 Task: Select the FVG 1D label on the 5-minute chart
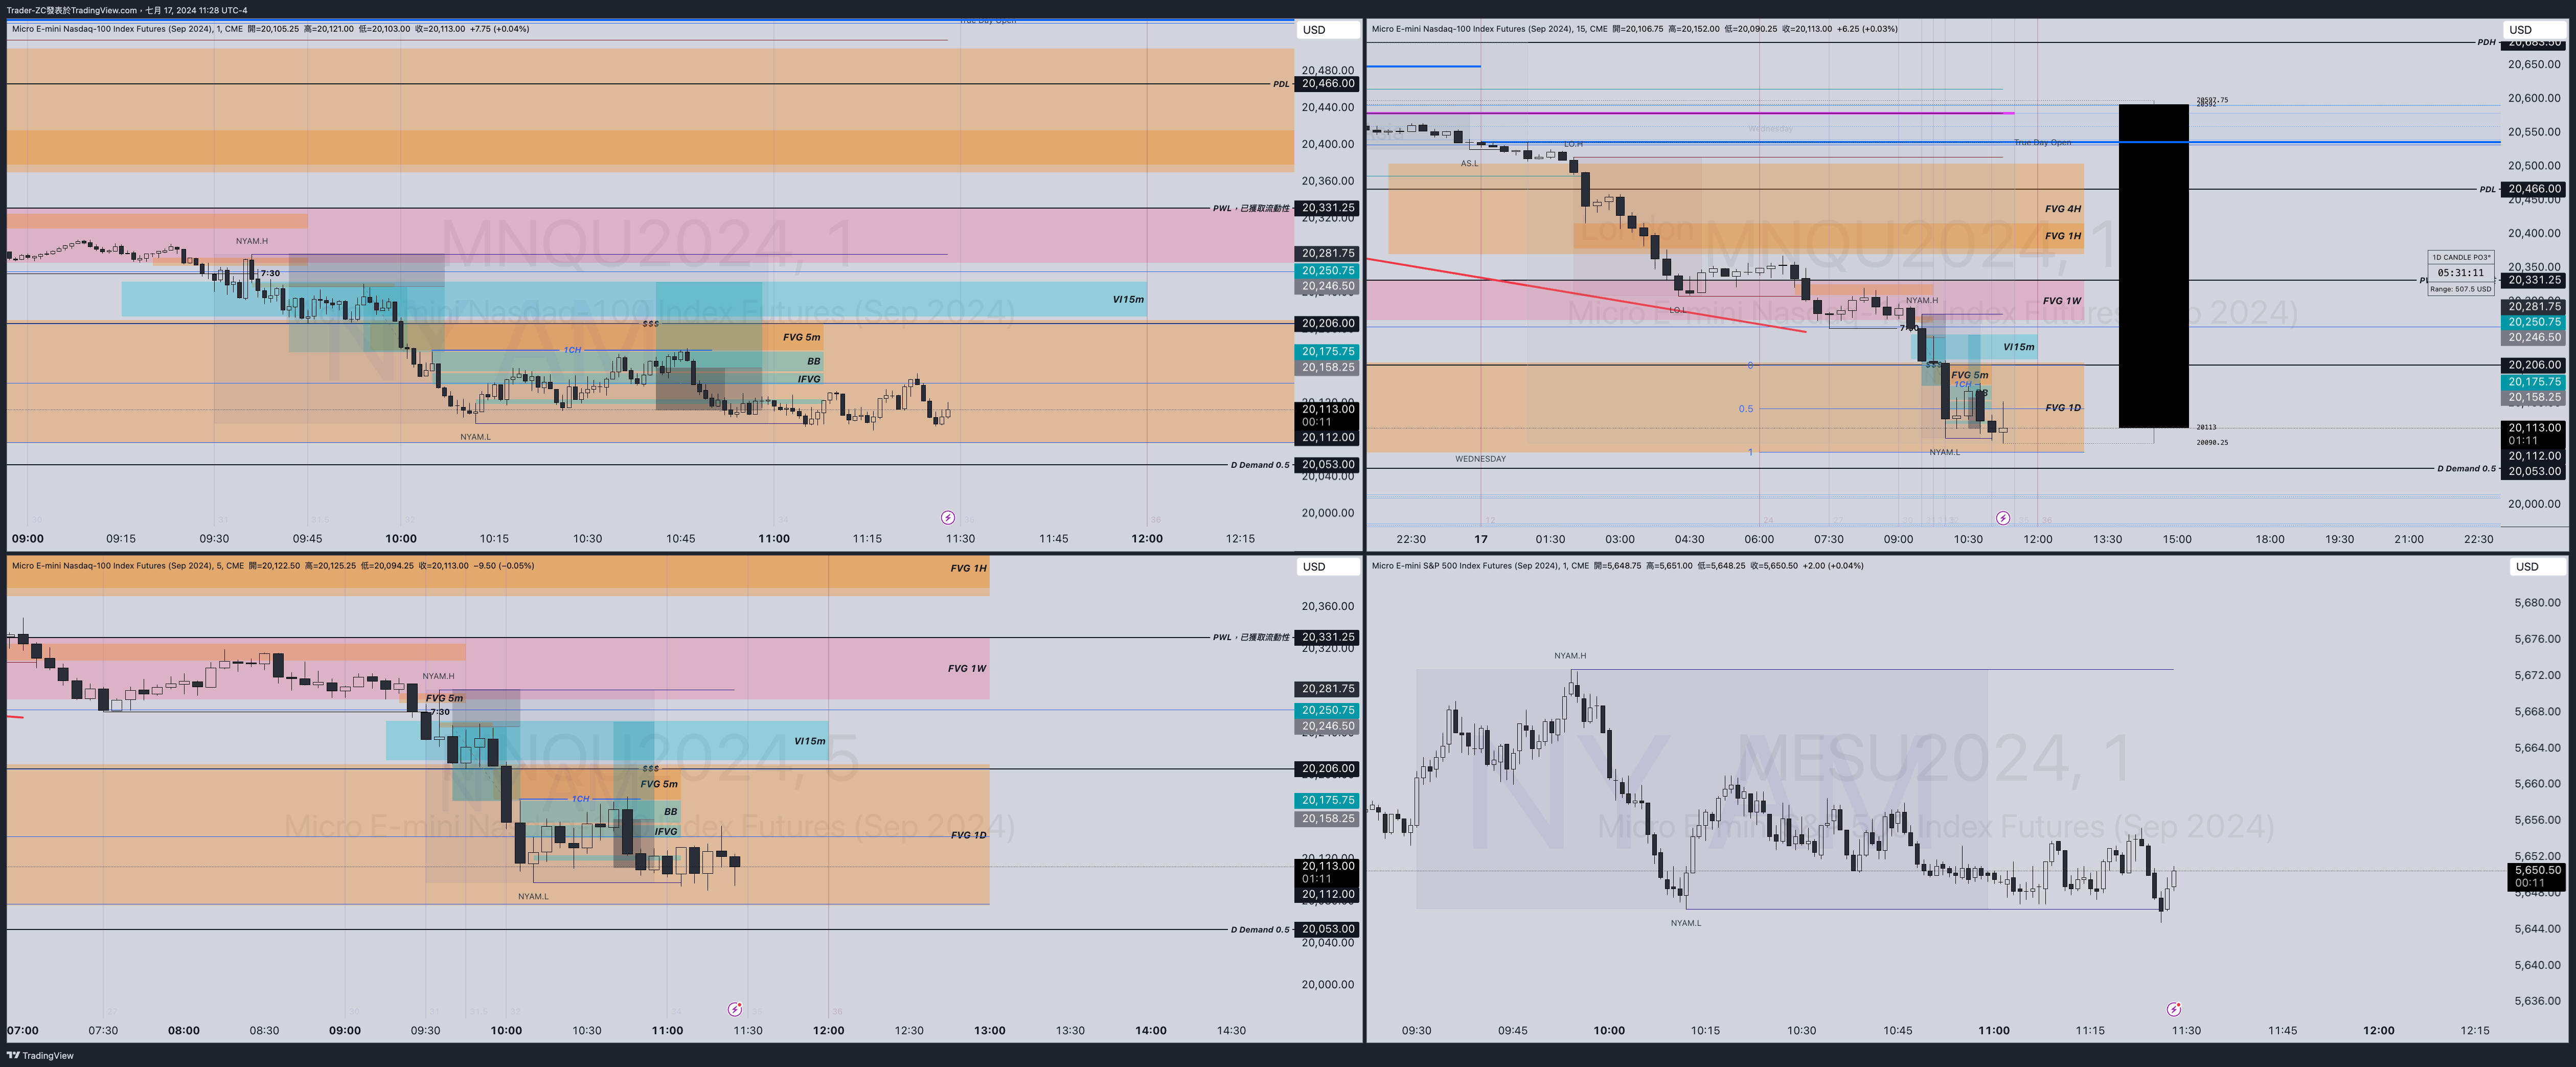click(968, 836)
